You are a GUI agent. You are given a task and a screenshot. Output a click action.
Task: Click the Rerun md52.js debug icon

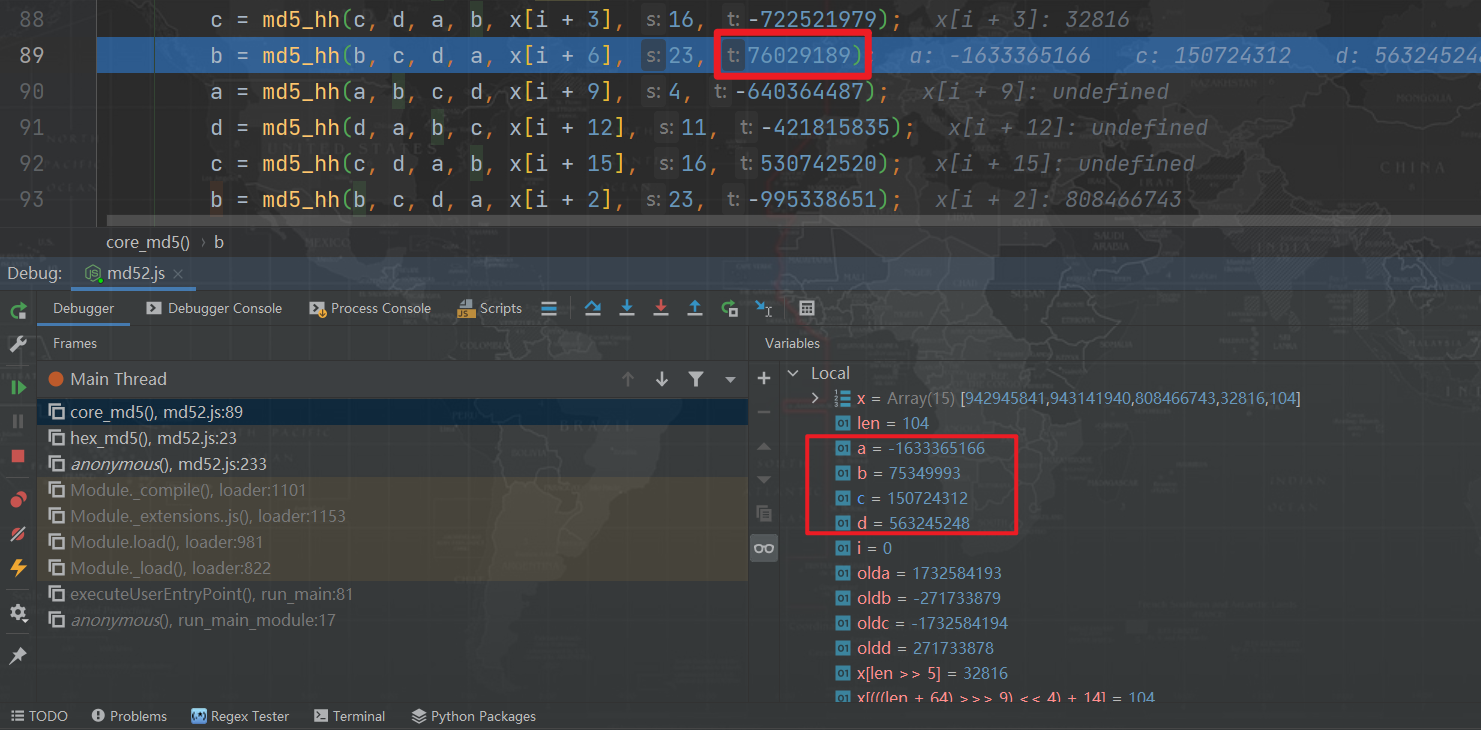pyautogui.click(x=18, y=311)
